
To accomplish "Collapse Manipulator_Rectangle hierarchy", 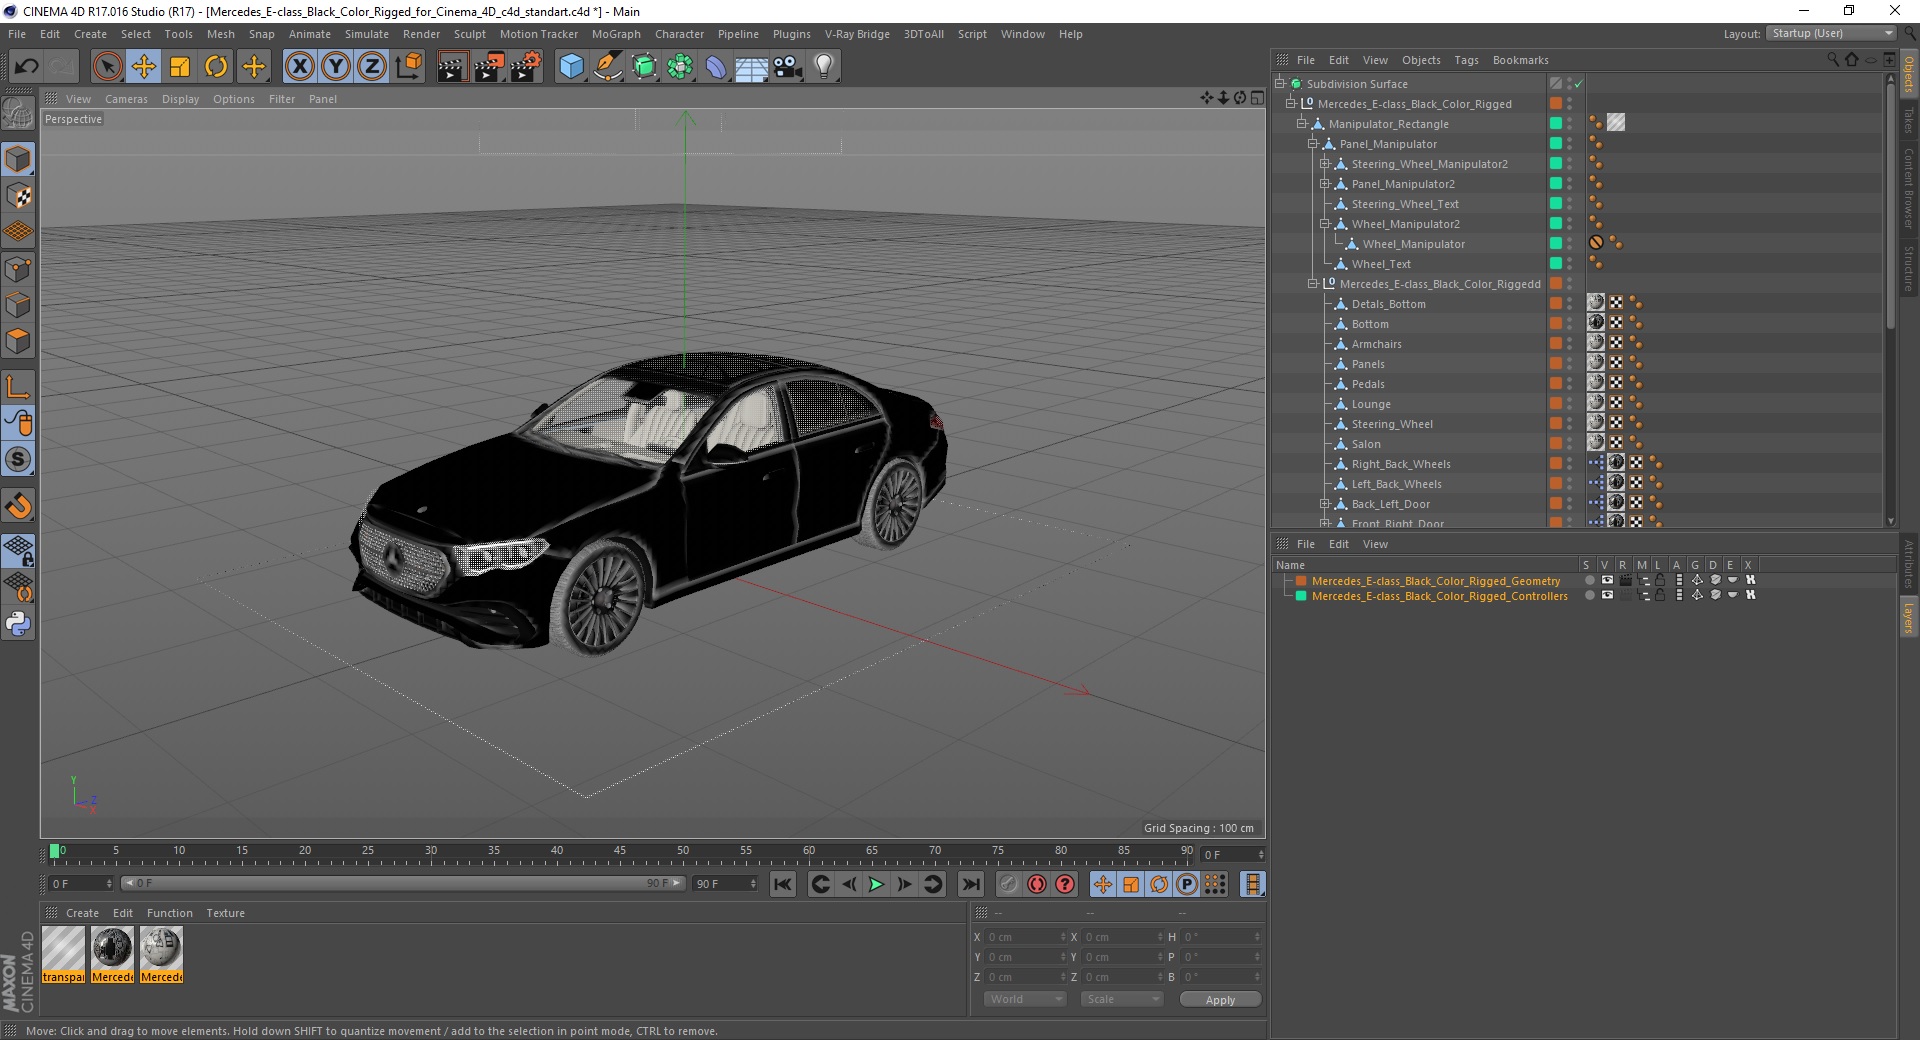I will click(1302, 124).
